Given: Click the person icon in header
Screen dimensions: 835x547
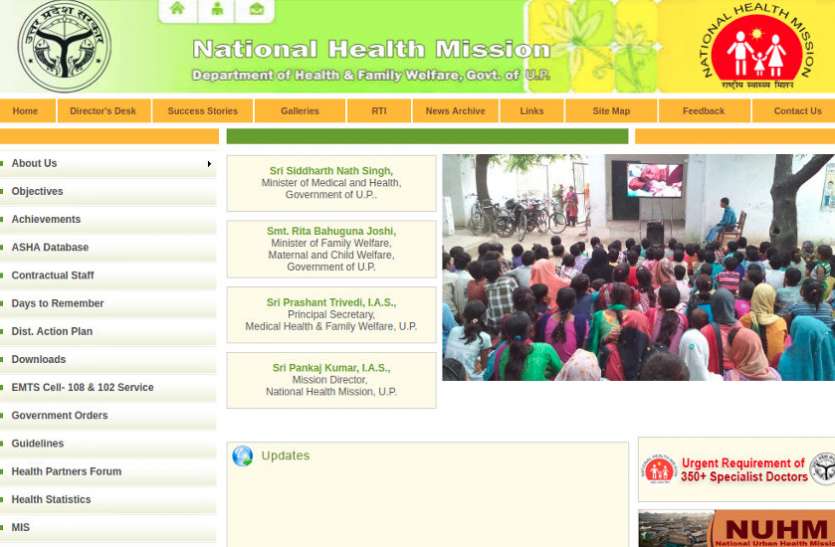Looking at the screenshot, I should pyautogui.click(x=217, y=9).
